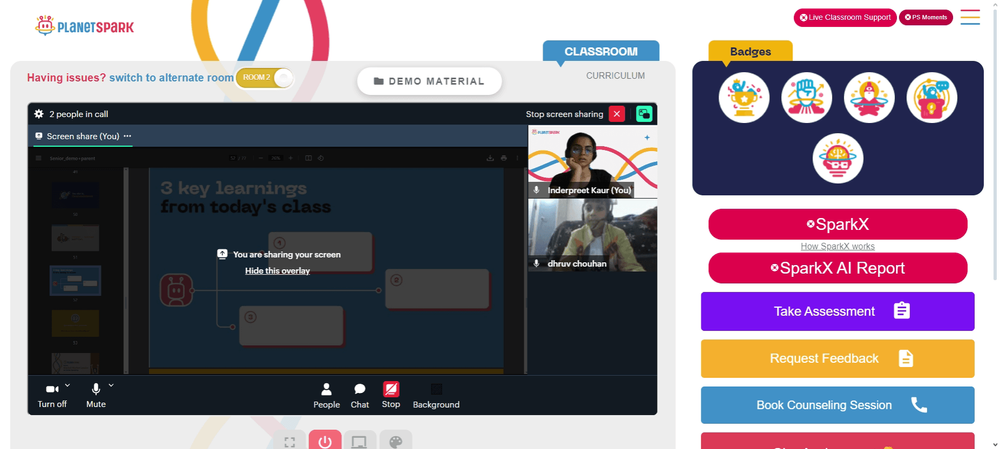Click Book Counseling Session button

(x=837, y=405)
